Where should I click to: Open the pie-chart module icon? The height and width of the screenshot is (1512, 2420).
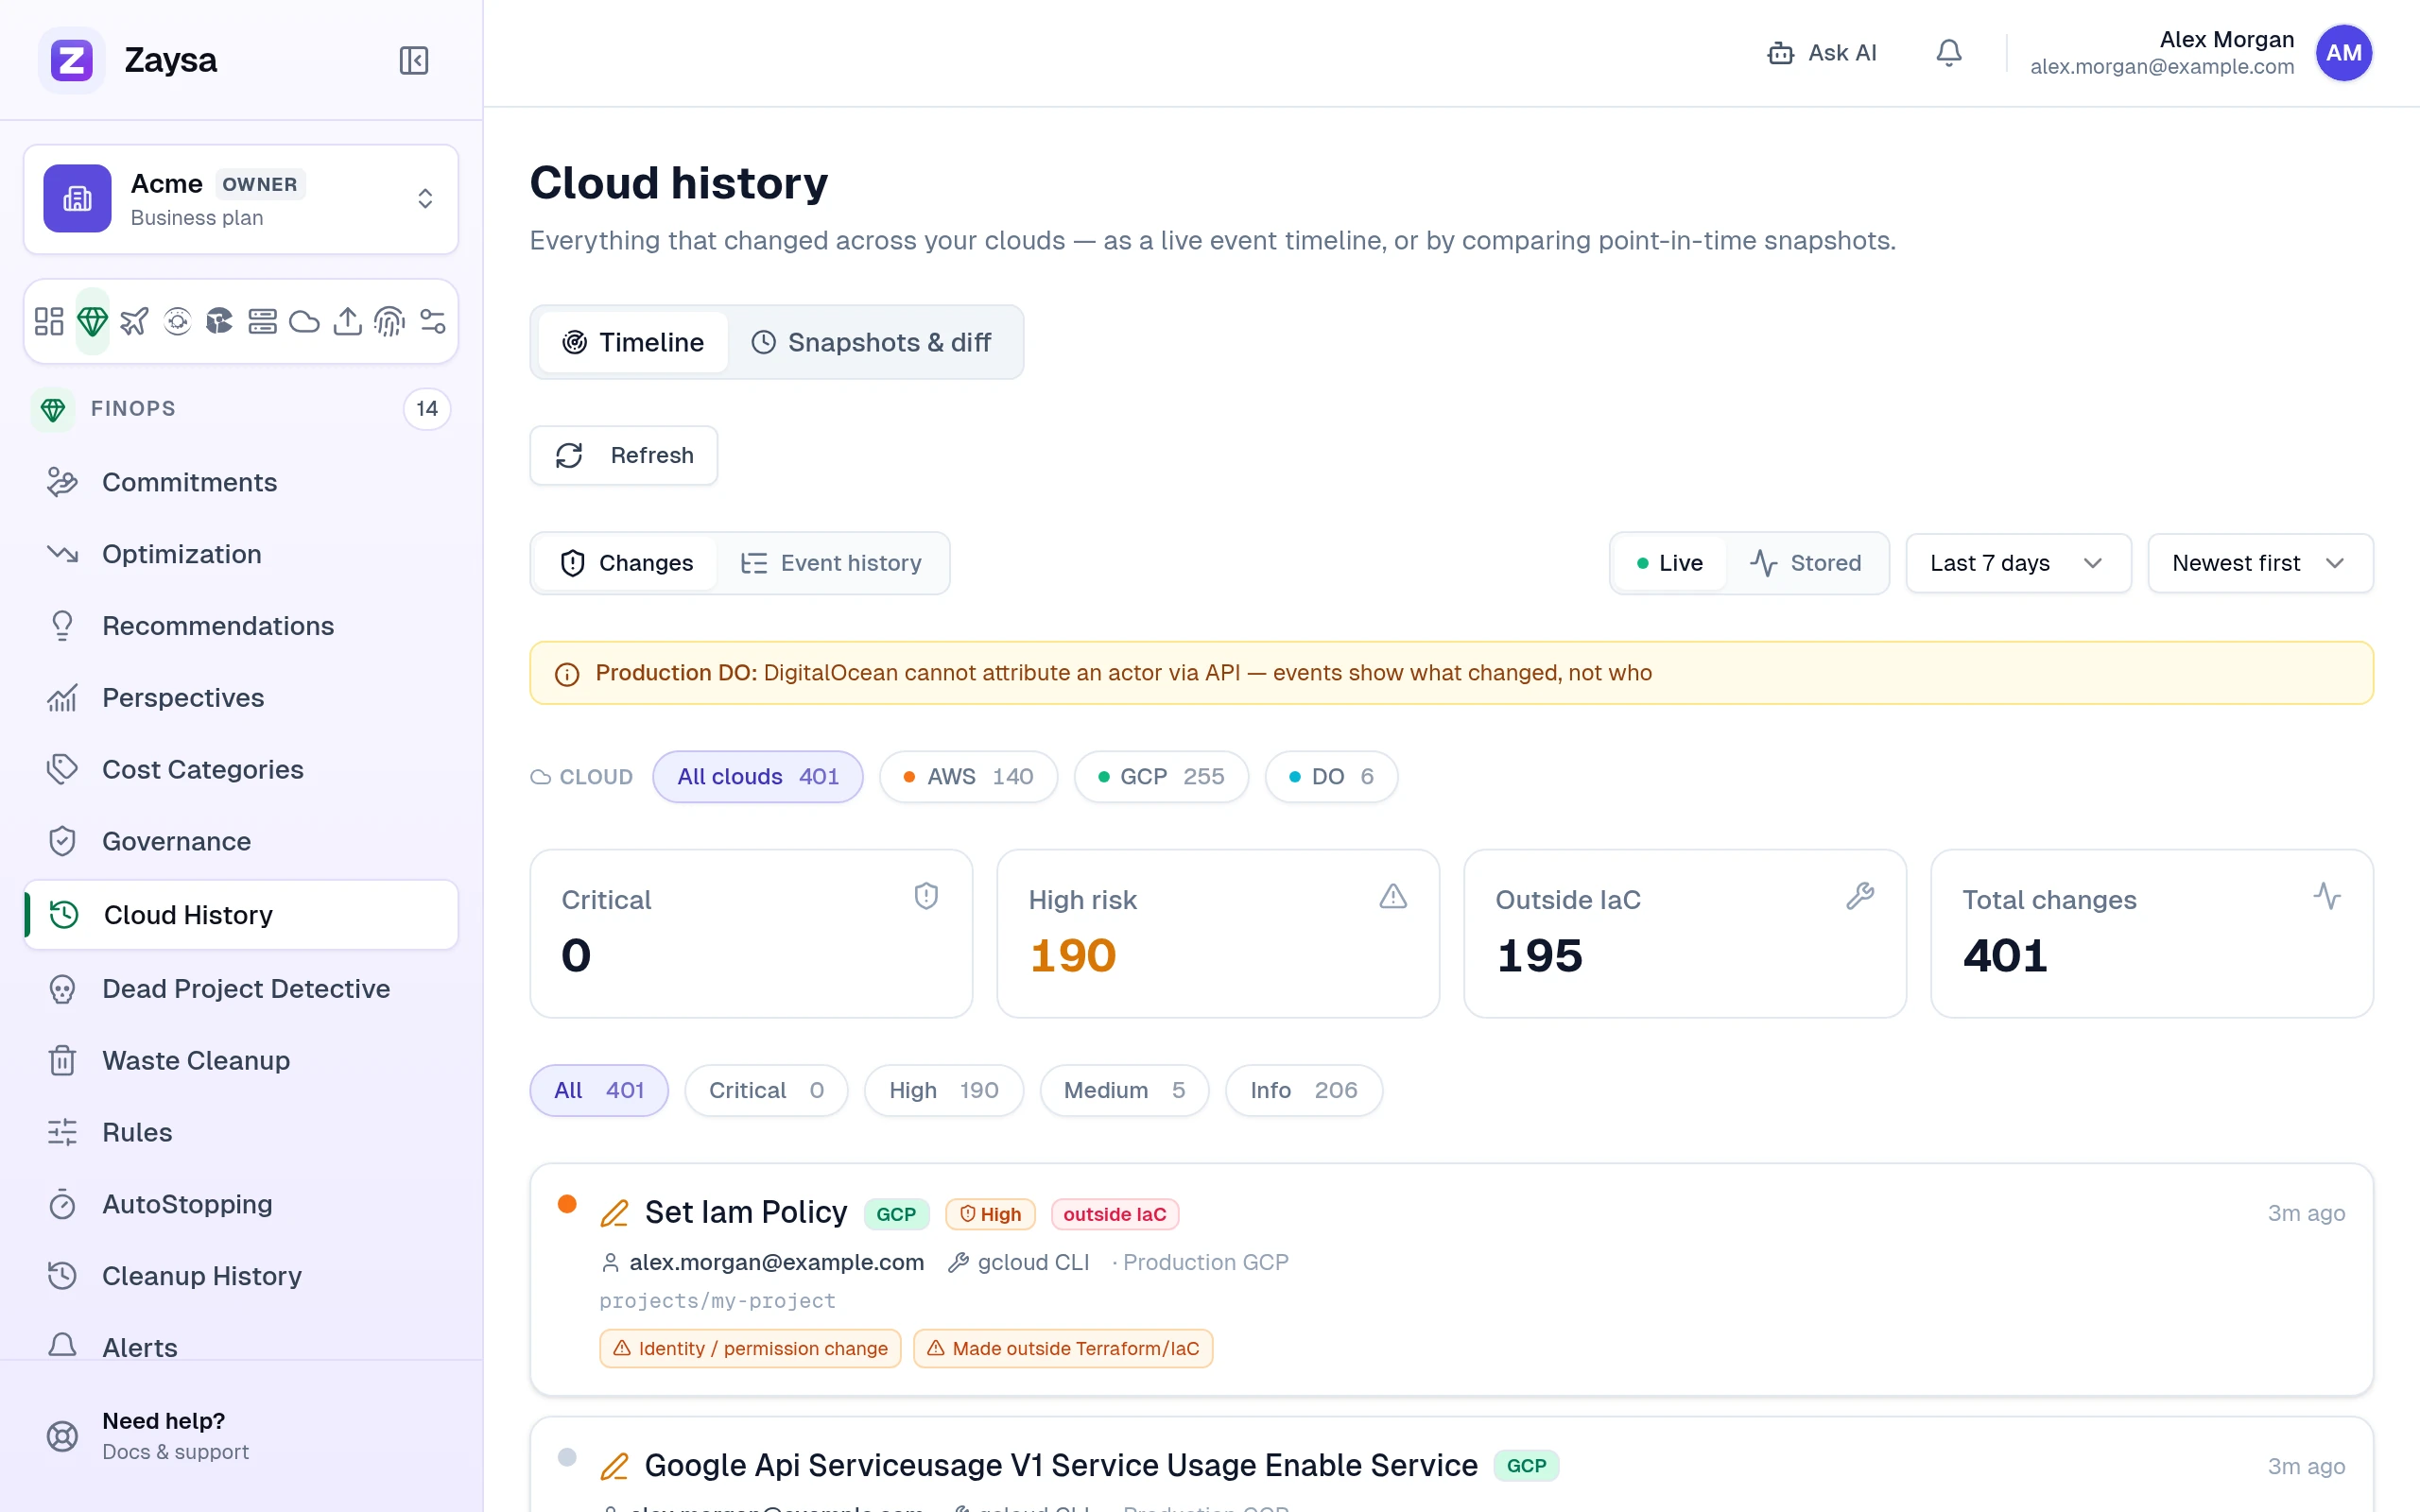coord(219,321)
